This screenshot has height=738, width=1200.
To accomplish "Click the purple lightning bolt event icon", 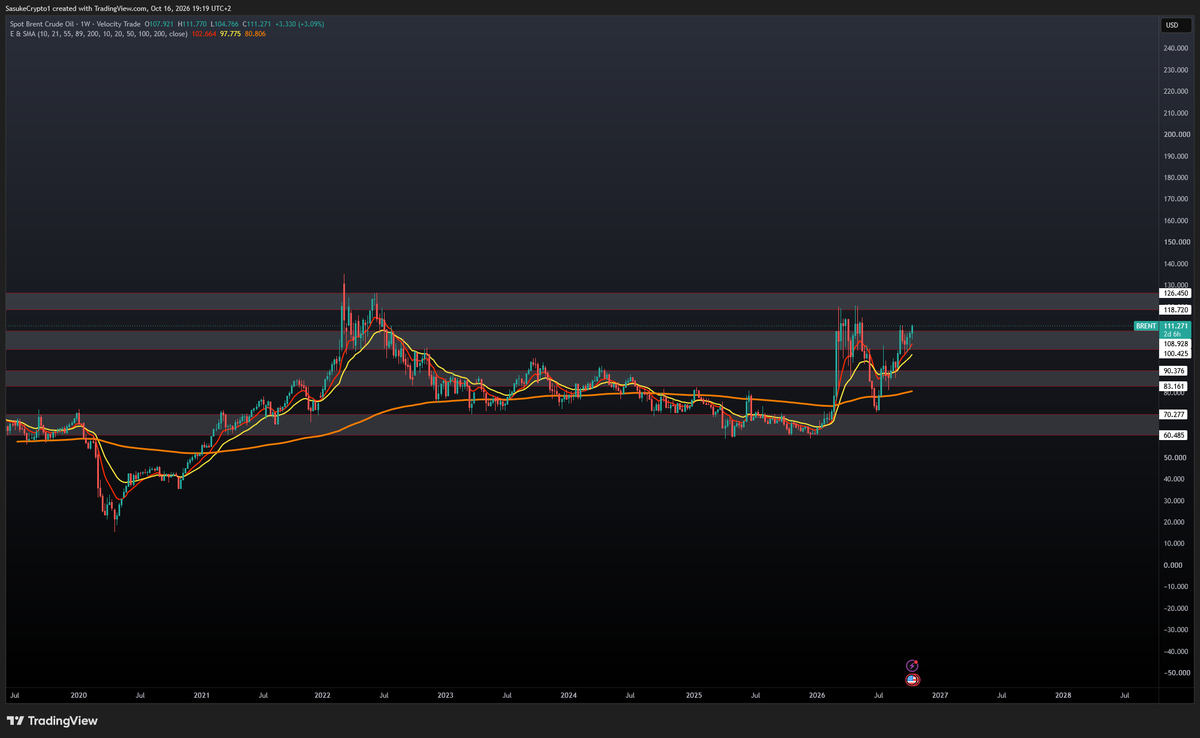I will tap(912, 665).
